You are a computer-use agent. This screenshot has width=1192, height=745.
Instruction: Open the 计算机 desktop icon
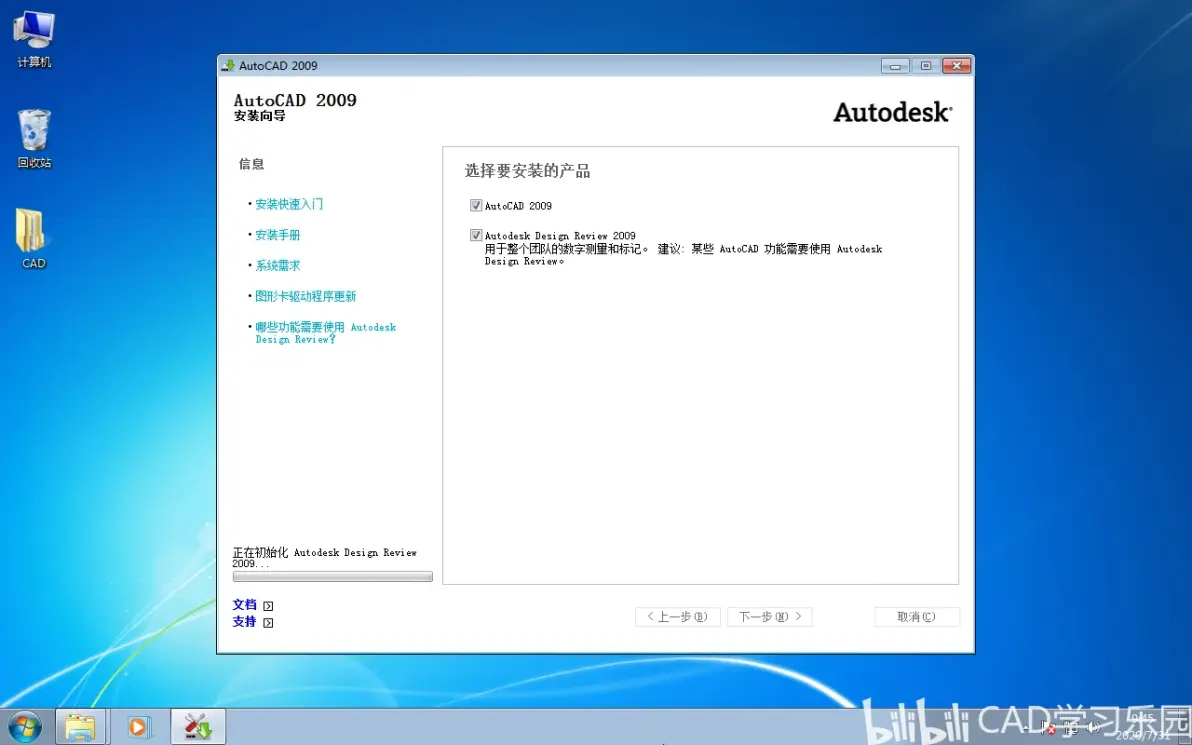(x=34, y=40)
